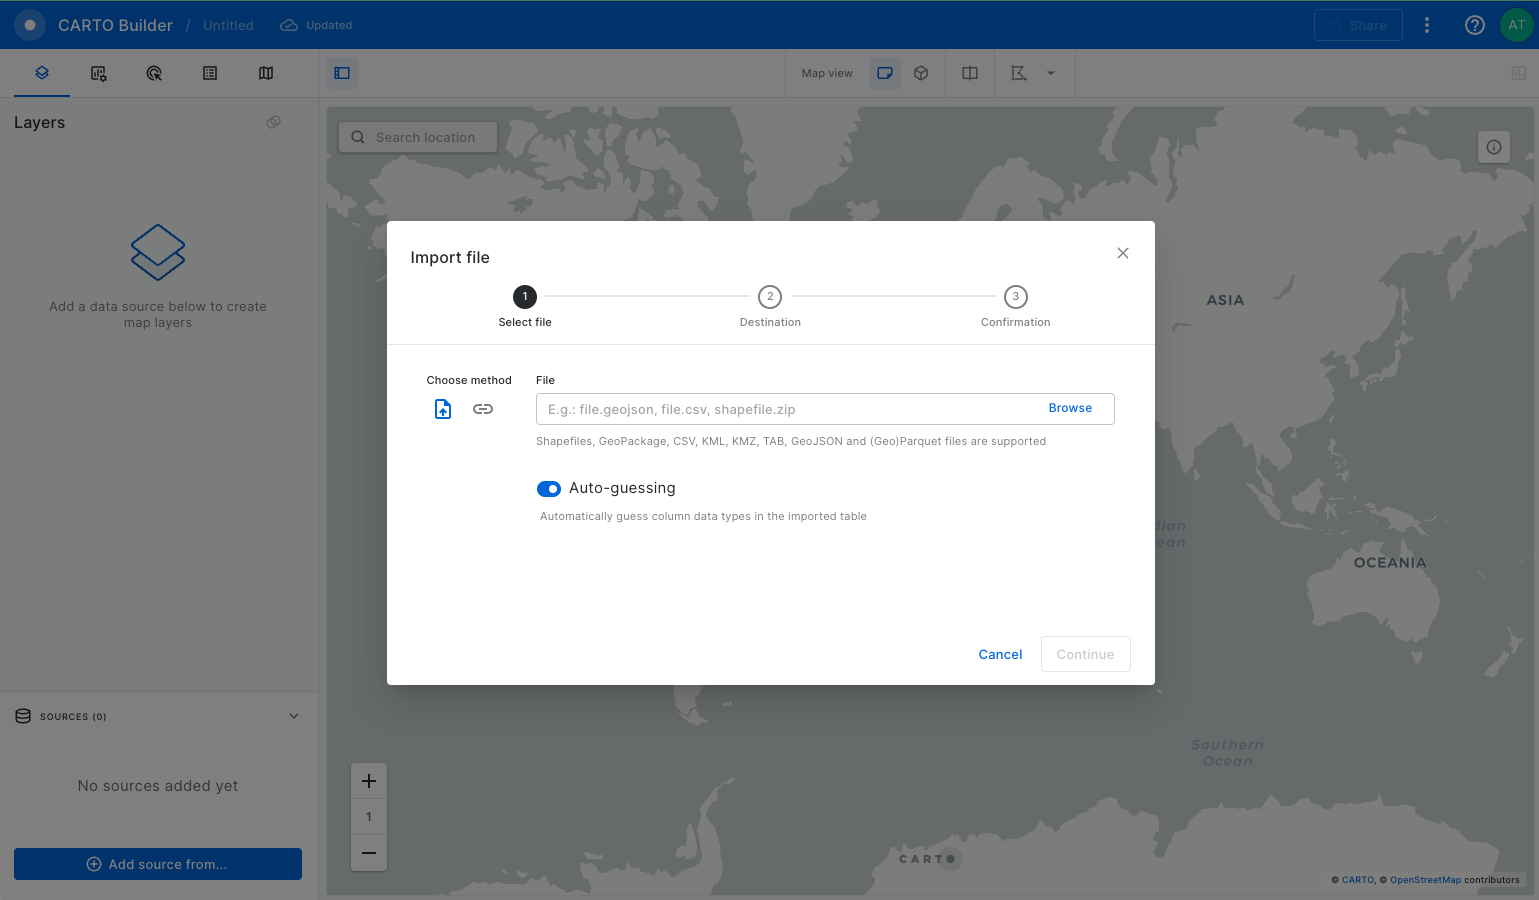The height and width of the screenshot is (900, 1539).
Task: Select local file upload method icon
Action: 443,409
